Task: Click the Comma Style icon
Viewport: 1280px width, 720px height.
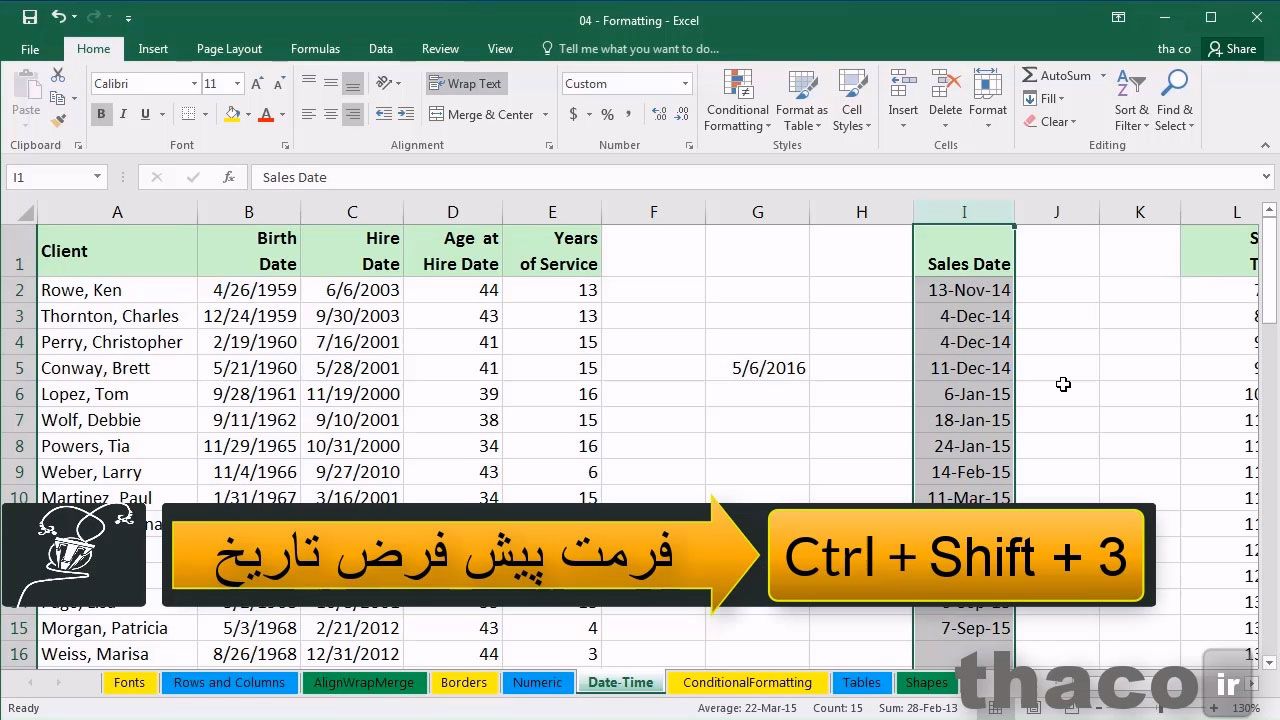Action: pyautogui.click(x=630, y=115)
